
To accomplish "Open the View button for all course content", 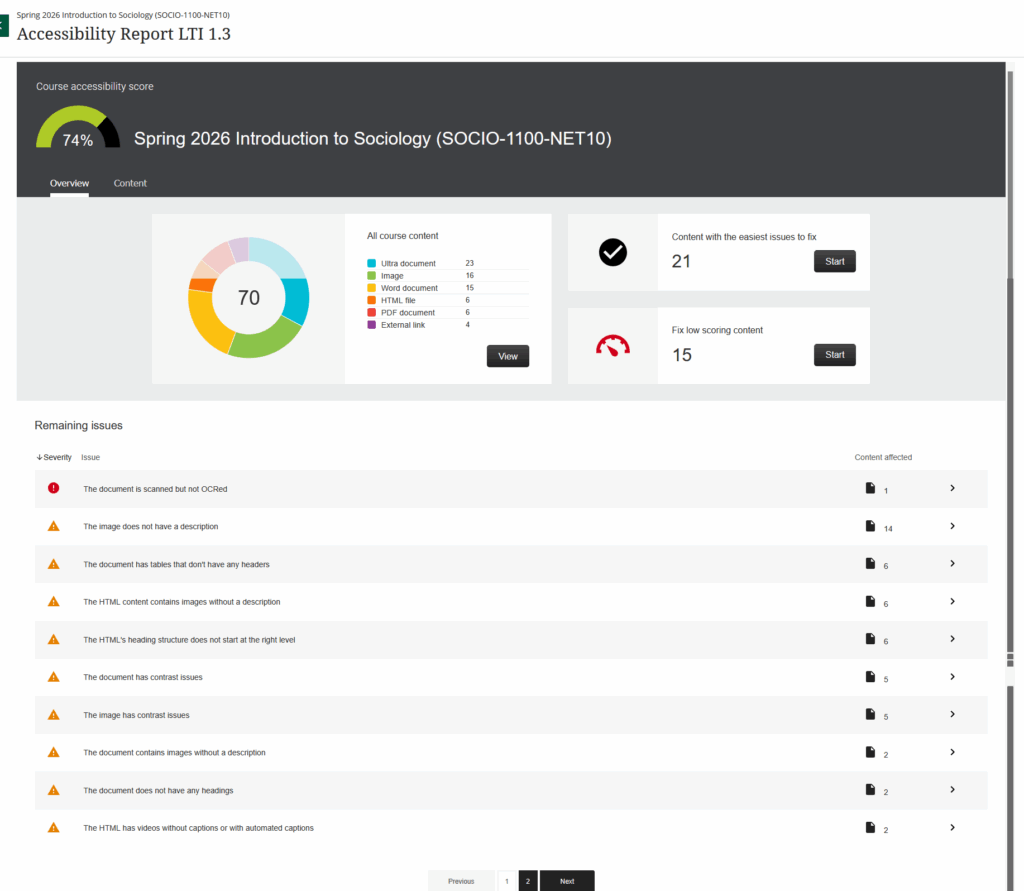I will 507,356.
